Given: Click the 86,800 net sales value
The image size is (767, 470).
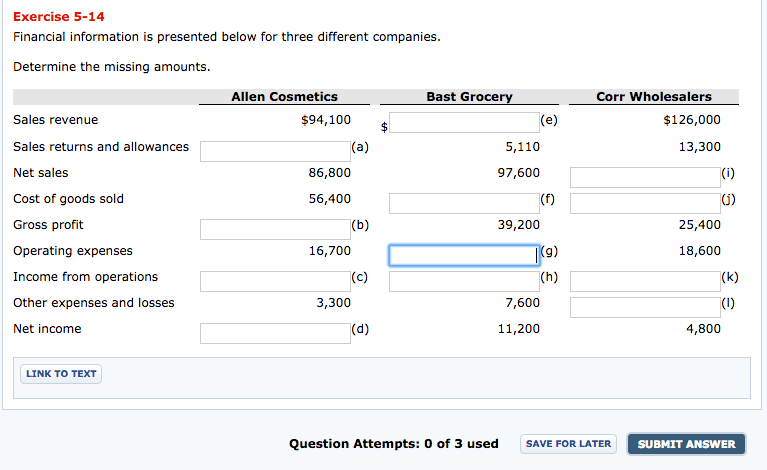Looking at the screenshot, I should click(x=329, y=173).
